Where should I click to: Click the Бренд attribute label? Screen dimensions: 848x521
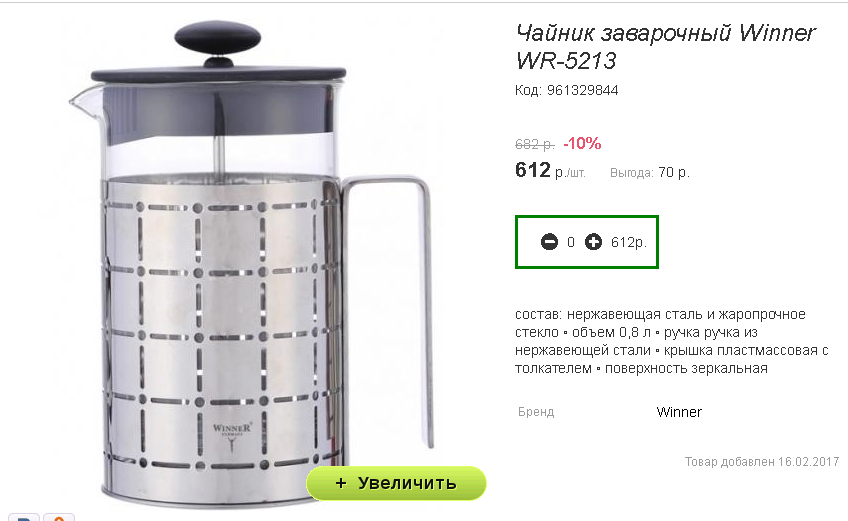click(536, 412)
